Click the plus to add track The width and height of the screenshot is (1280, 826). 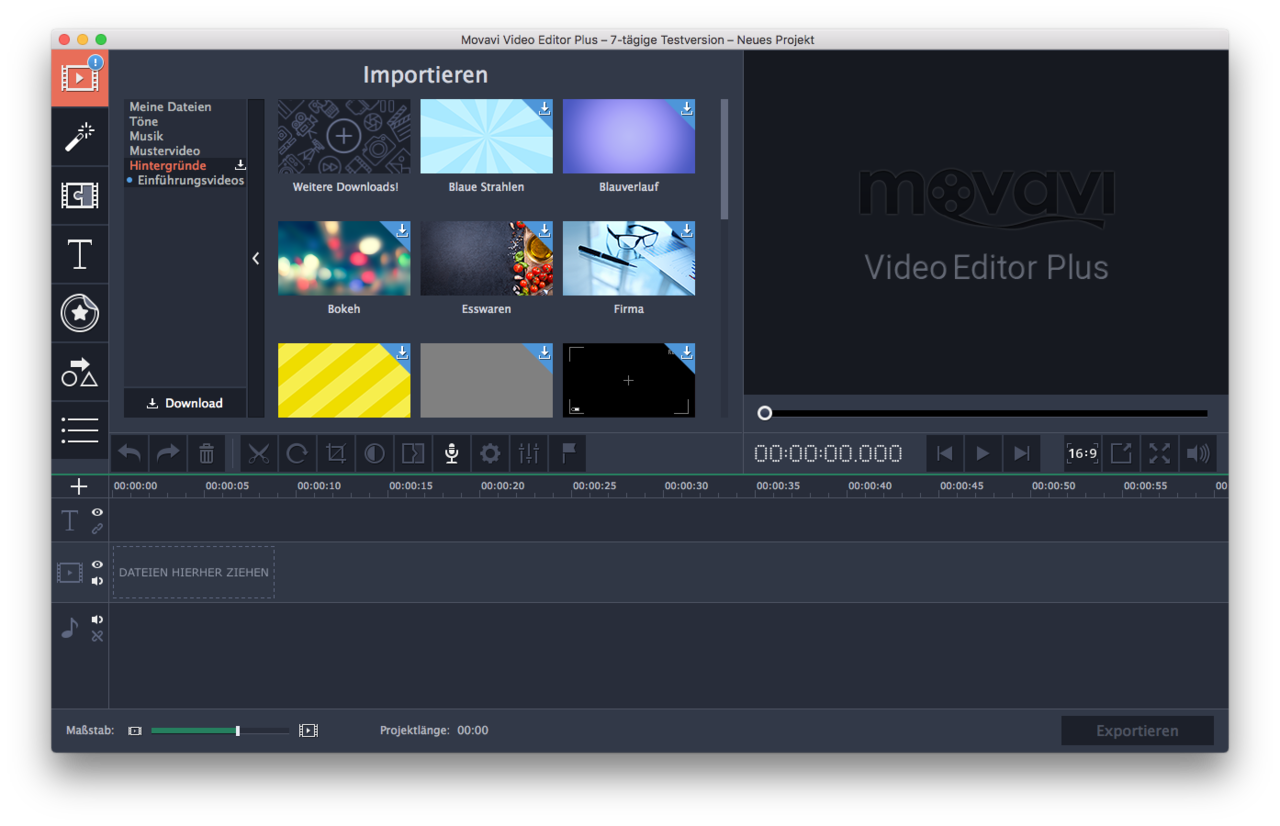point(79,486)
